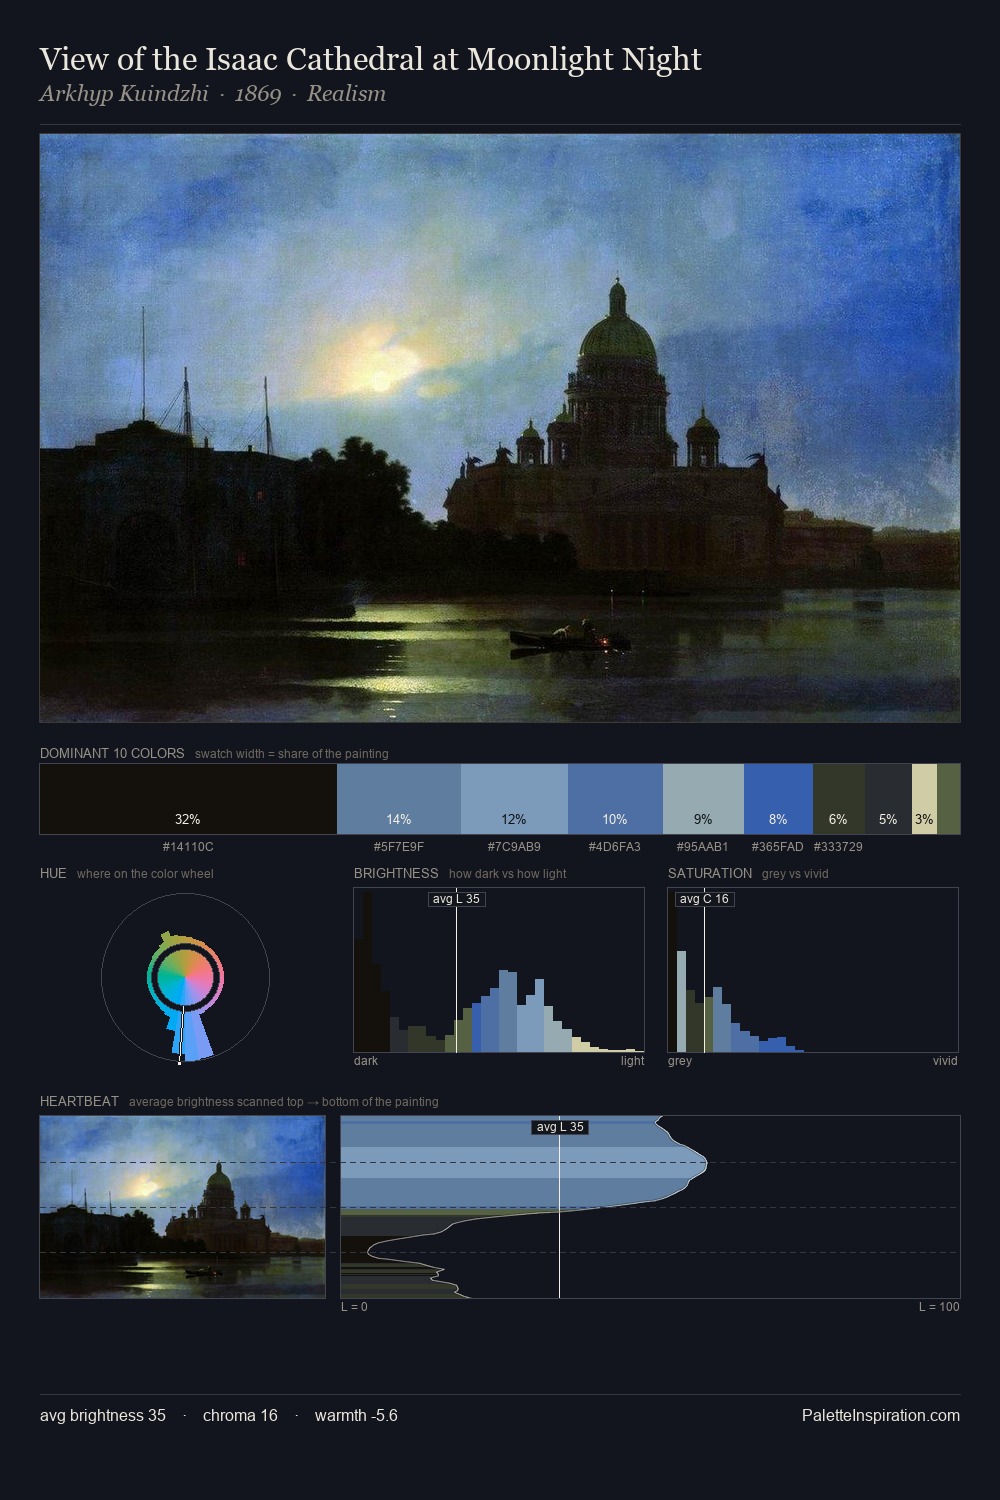Open the PaletteInspiration.com link
Viewport: 1000px width, 1500px height.
click(x=881, y=1415)
